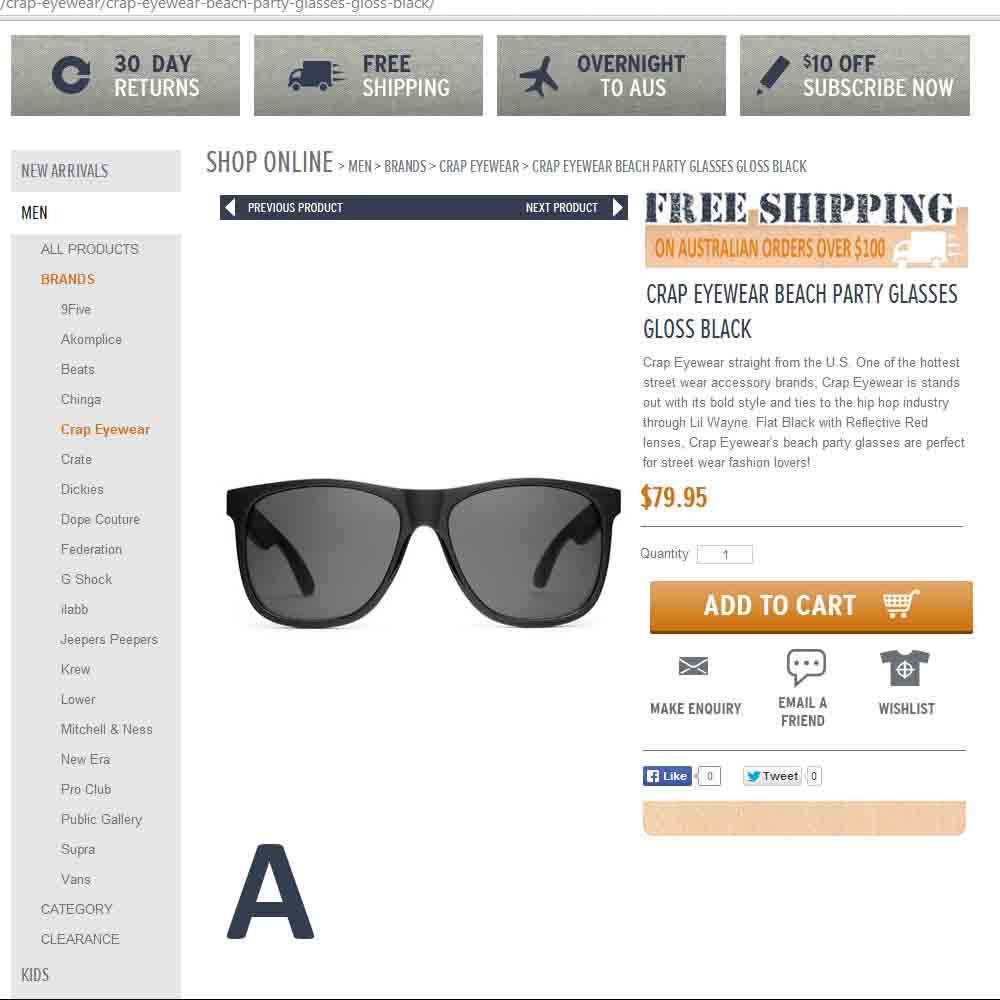Tweet this product
Screen dimensions: 1000x1000
(772, 776)
